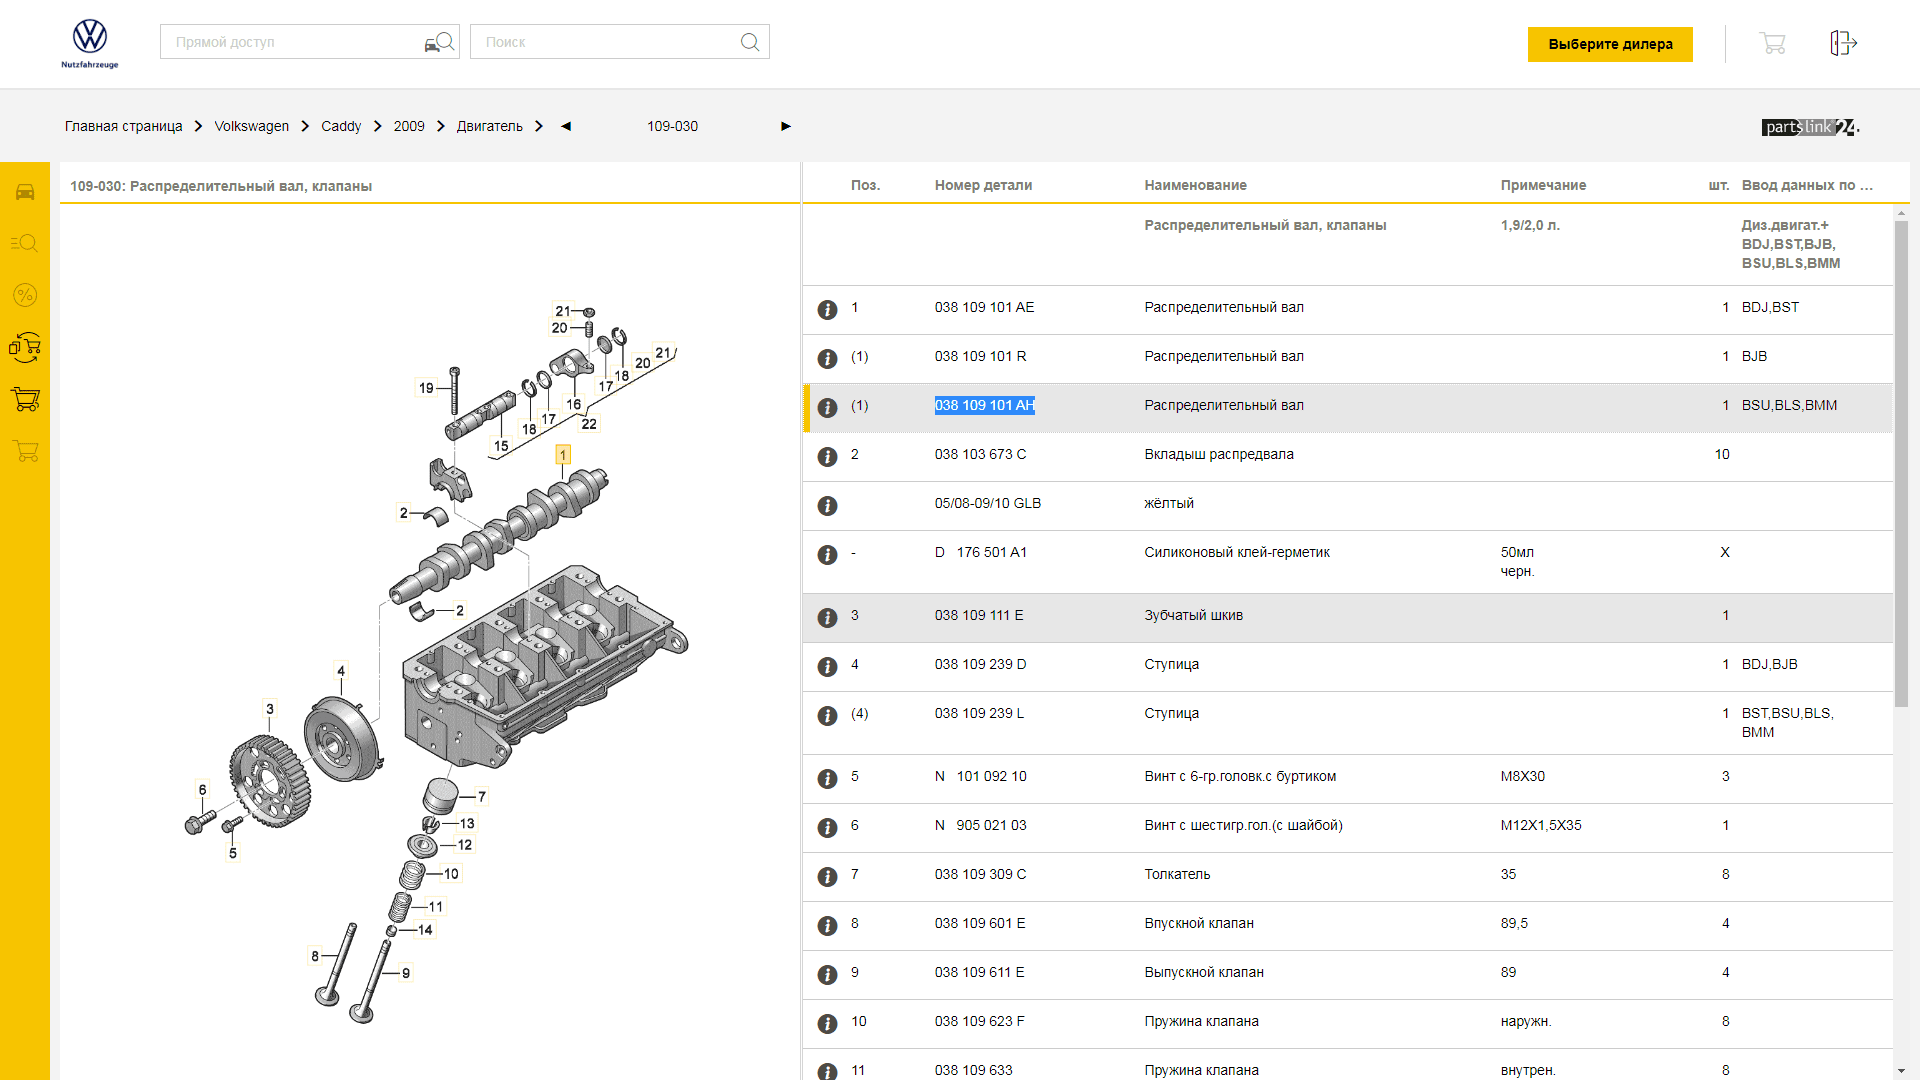This screenshot has width=1920, height=1080.
Task: Show info for Выпускной клапан row
Action: [x=827, y=975]
